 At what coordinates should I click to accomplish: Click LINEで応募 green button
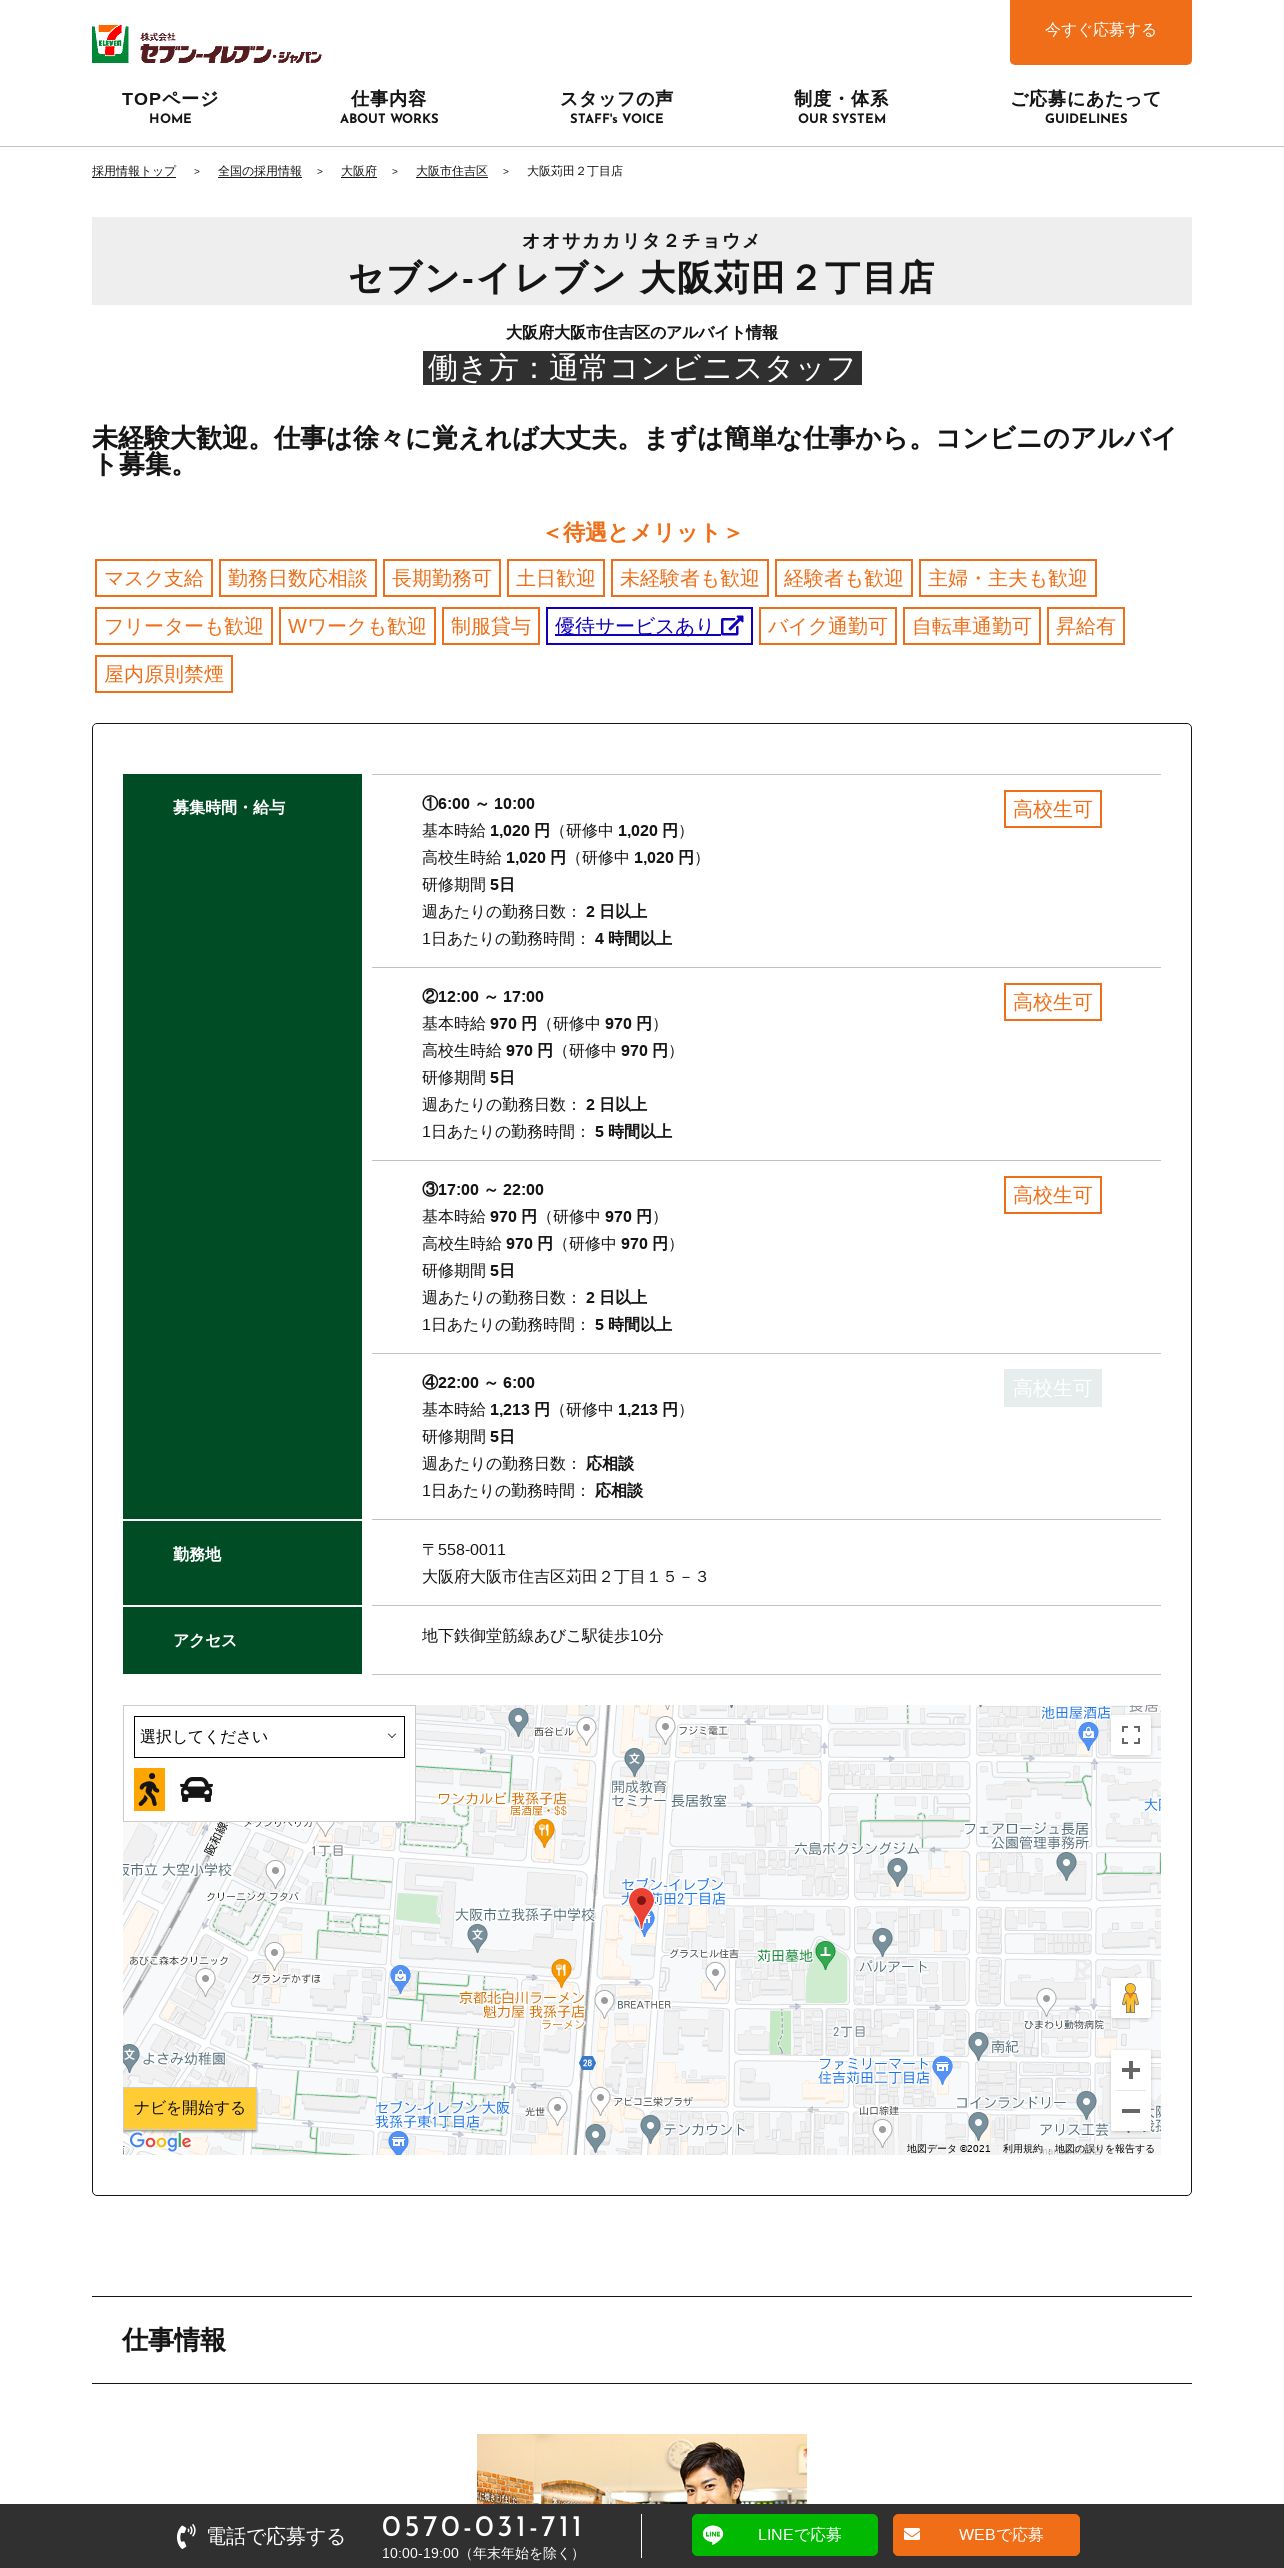(x=784, y=2534)
